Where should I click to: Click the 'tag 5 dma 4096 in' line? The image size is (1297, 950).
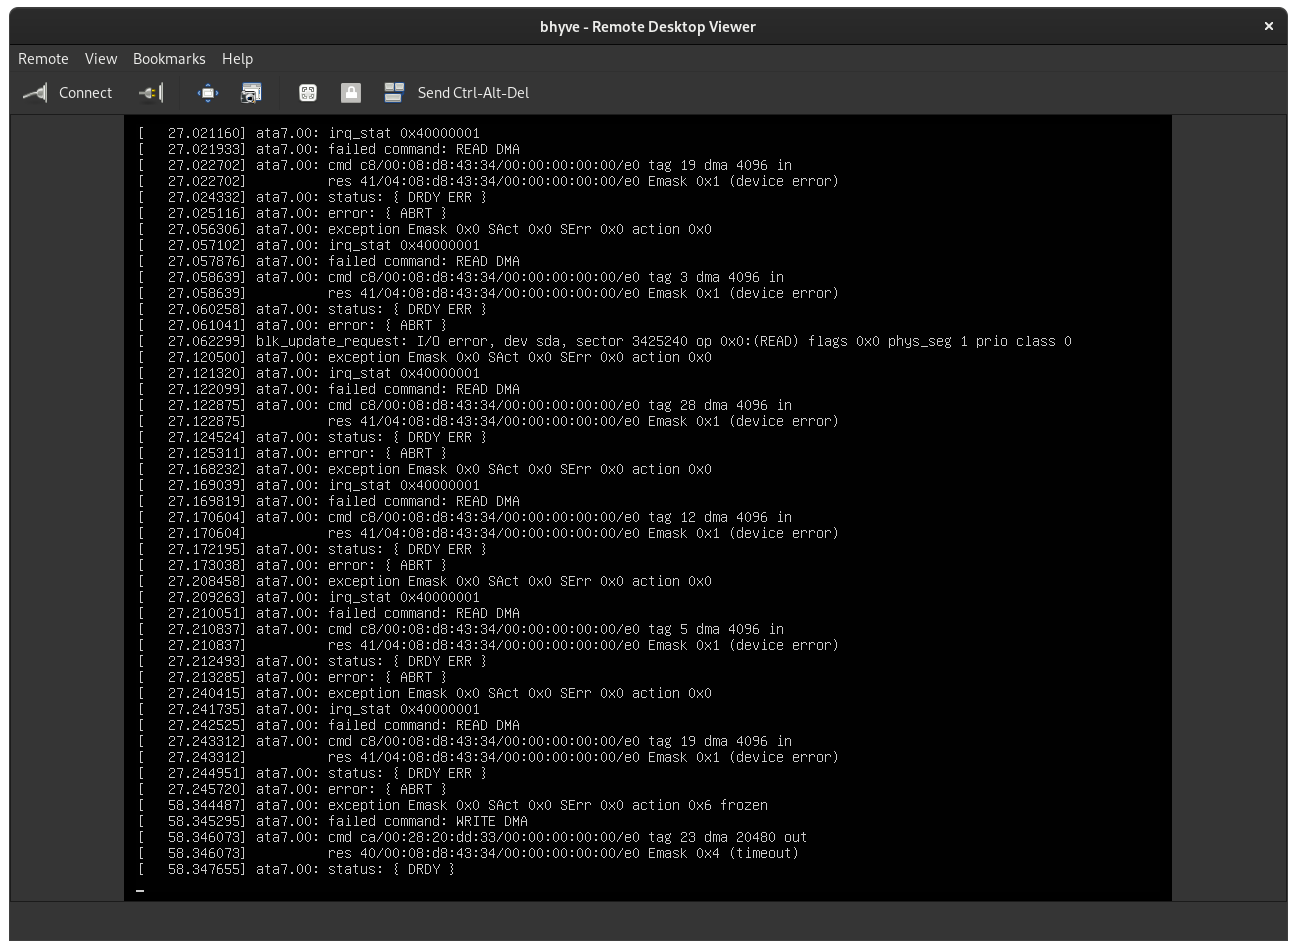click(x=461, y=629)
